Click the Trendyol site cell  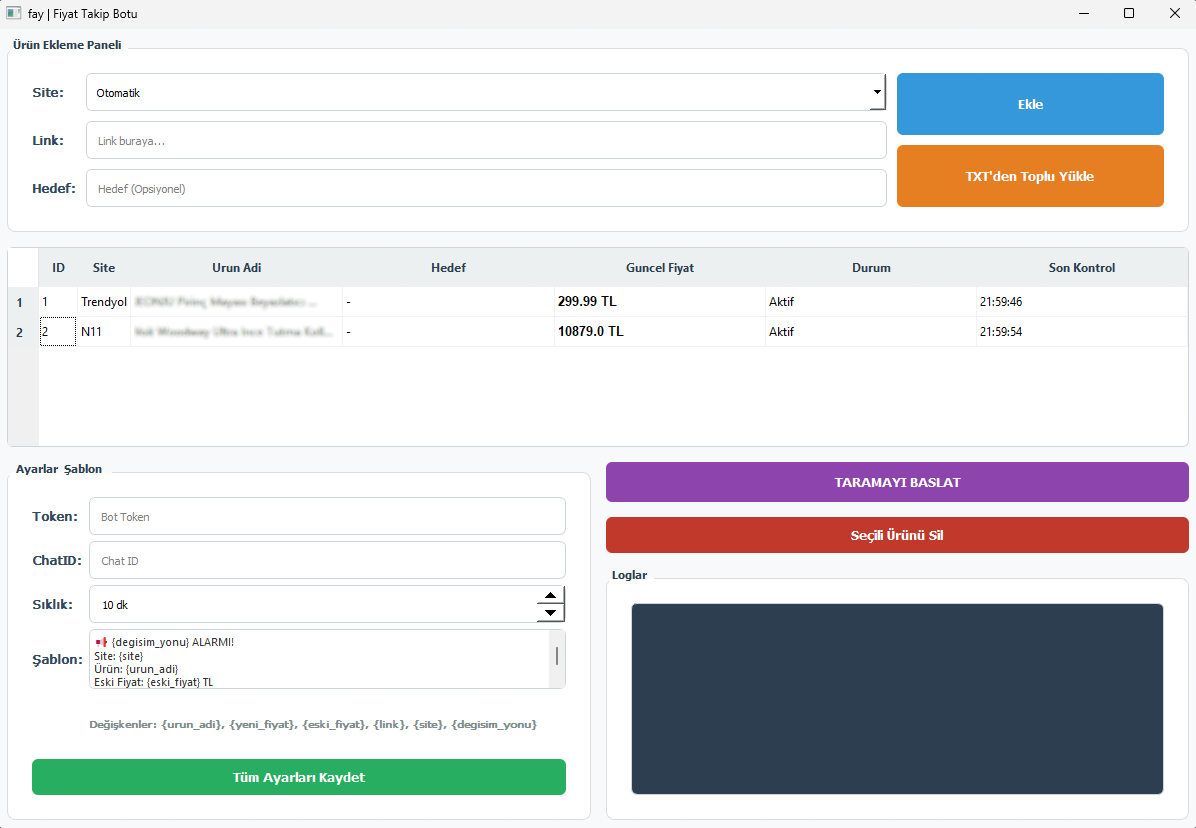(104, 302)
